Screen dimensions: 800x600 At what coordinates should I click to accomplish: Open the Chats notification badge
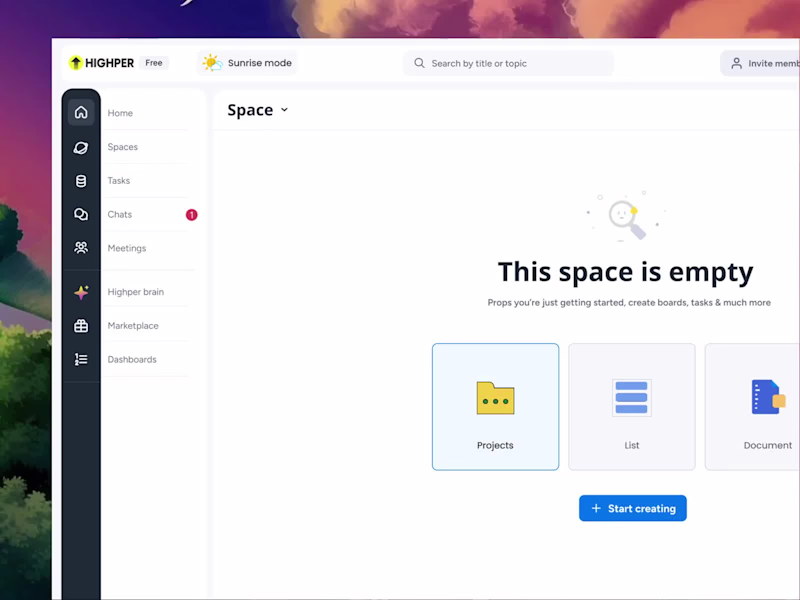click(x=191, y=214)
